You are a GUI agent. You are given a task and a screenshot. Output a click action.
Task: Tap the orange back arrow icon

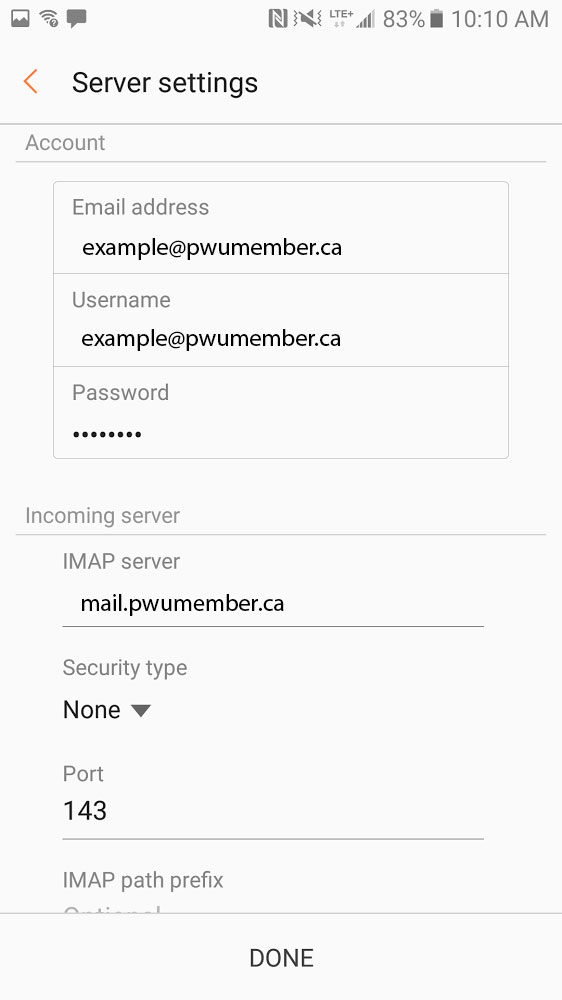click(x=30, y=82)
